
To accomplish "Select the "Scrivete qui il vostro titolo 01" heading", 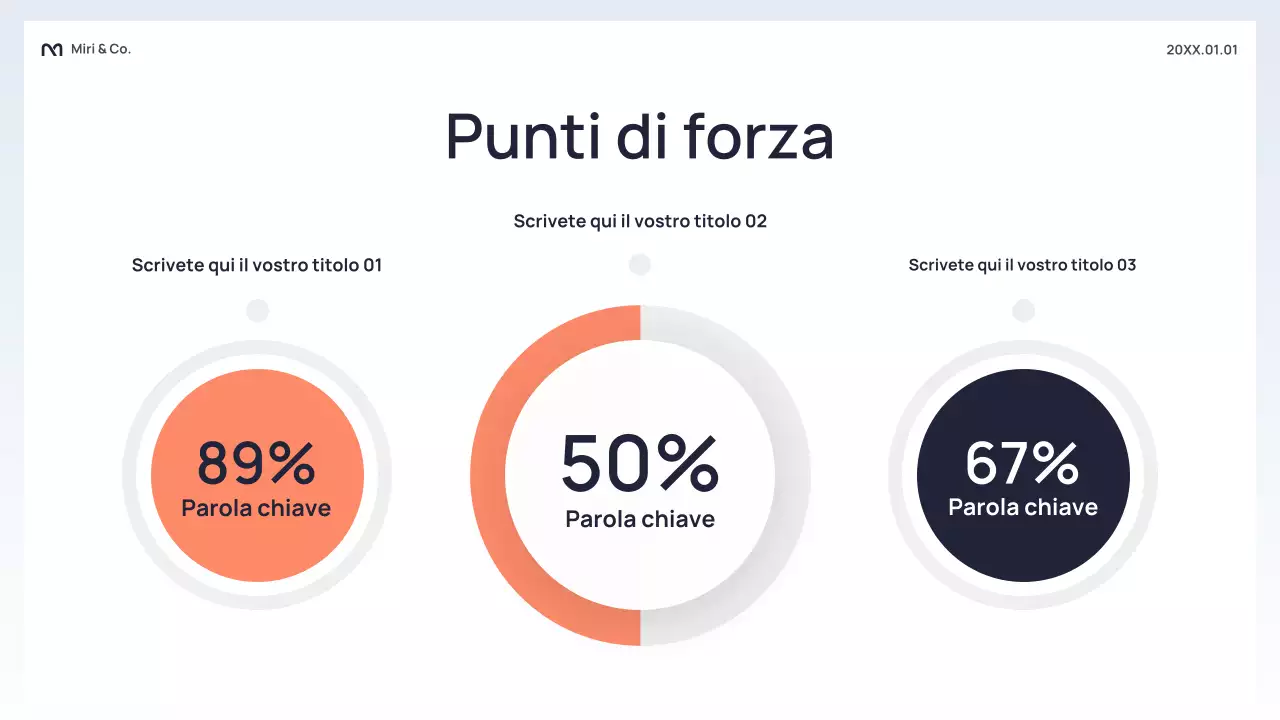I will coord(257,265).
